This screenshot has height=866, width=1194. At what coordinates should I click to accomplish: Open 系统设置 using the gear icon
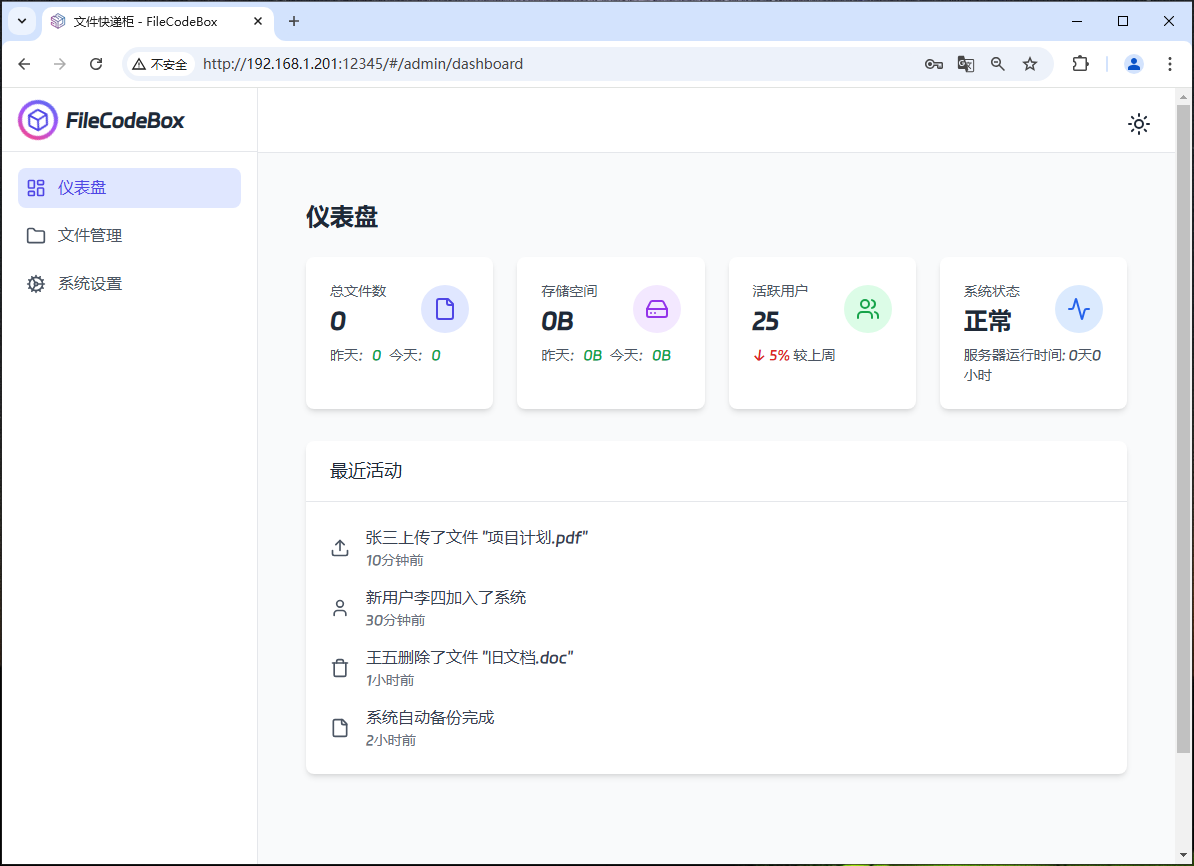tap(36, 283)
